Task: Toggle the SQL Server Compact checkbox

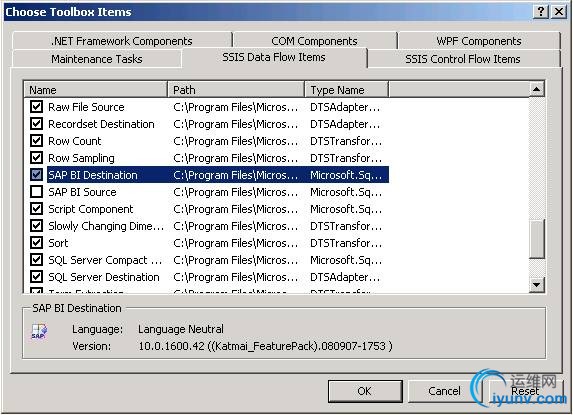Action: (36, 260)
